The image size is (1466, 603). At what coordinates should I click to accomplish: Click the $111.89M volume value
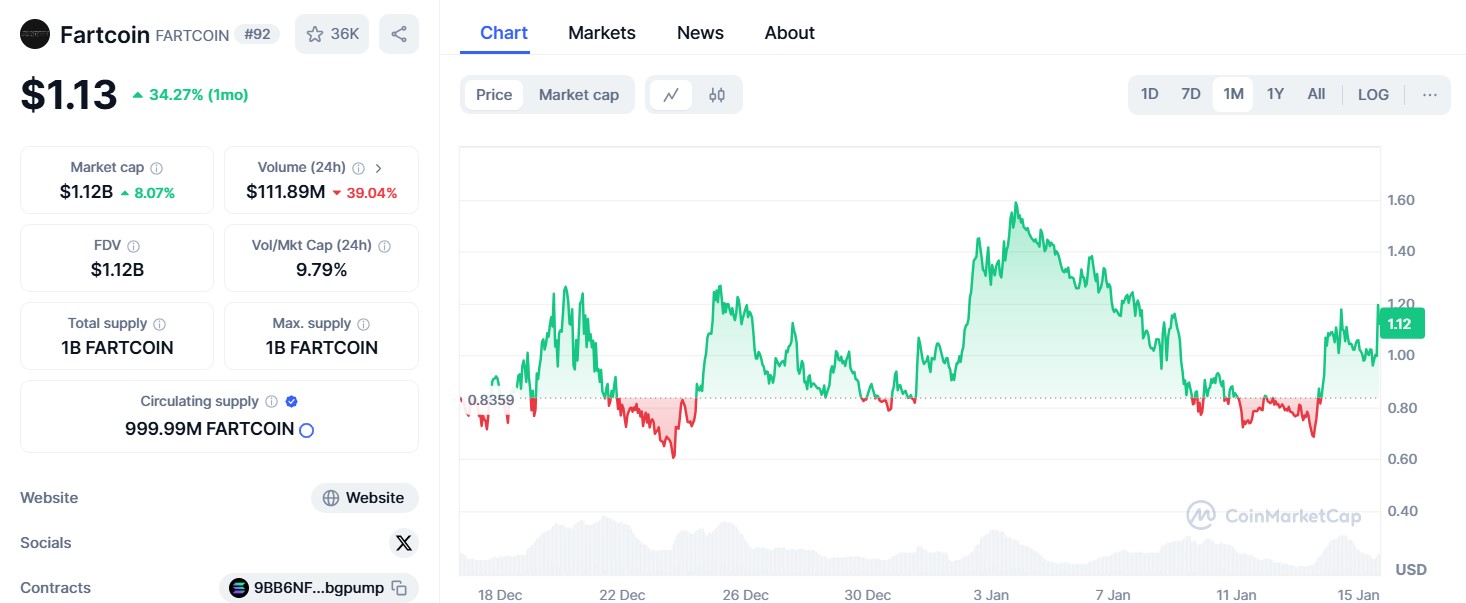(x=286, y=192)
